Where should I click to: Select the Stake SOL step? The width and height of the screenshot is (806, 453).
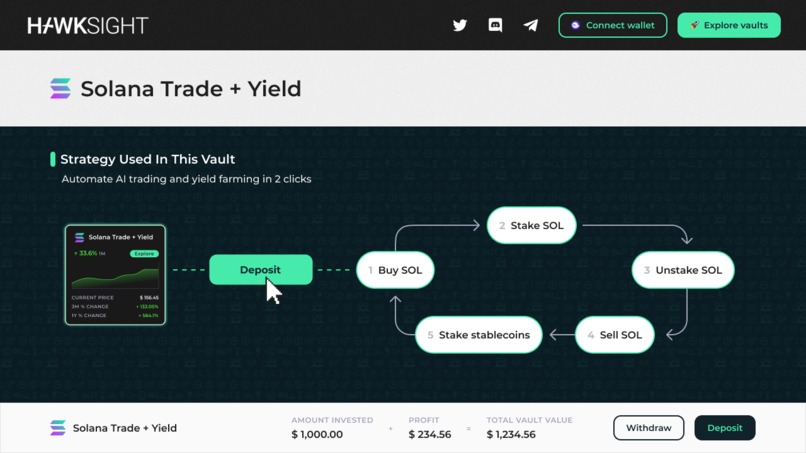click(x=532, y=225)
